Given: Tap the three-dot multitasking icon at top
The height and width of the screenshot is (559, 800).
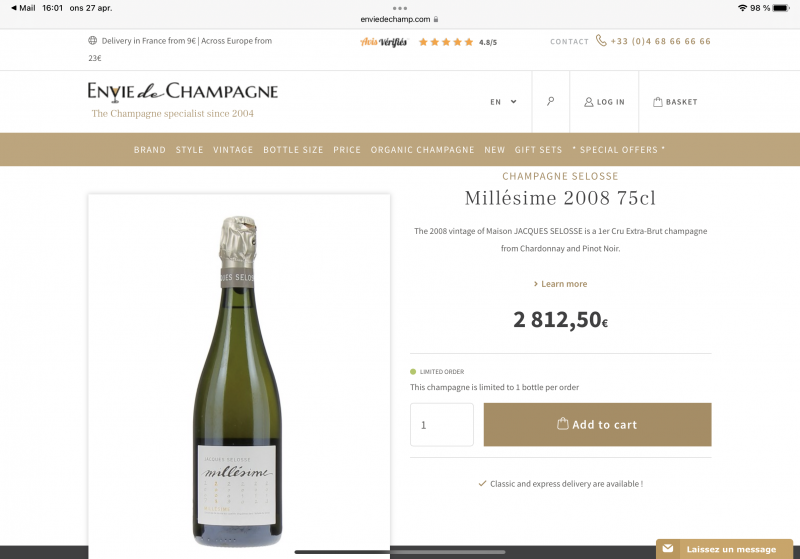Looking at the screenshot, I should [400, 7].
